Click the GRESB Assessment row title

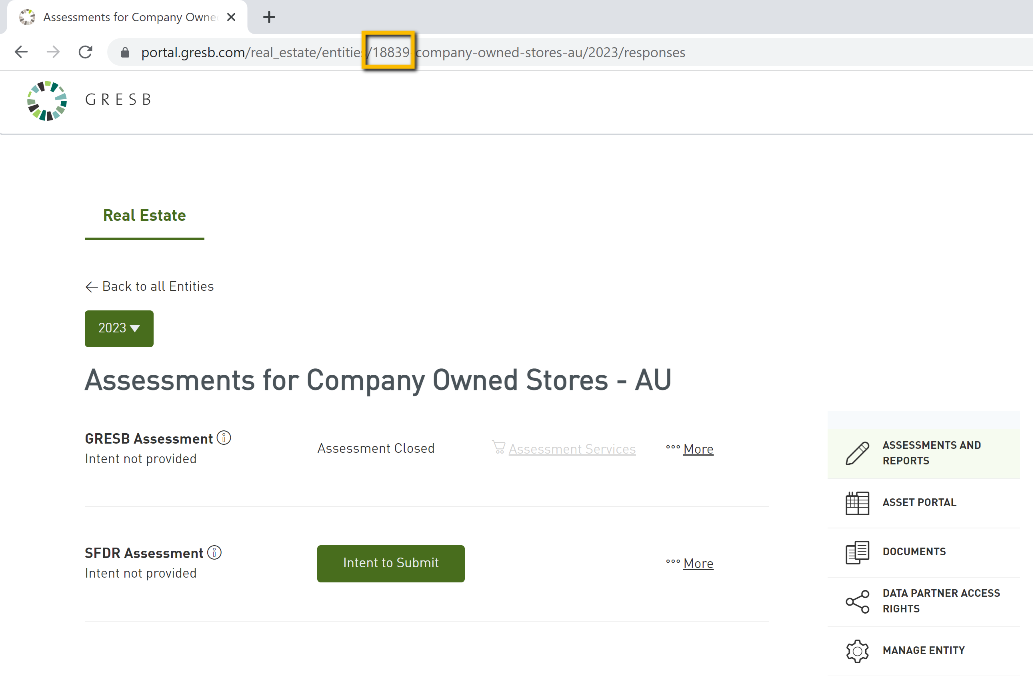click(149, 439)
